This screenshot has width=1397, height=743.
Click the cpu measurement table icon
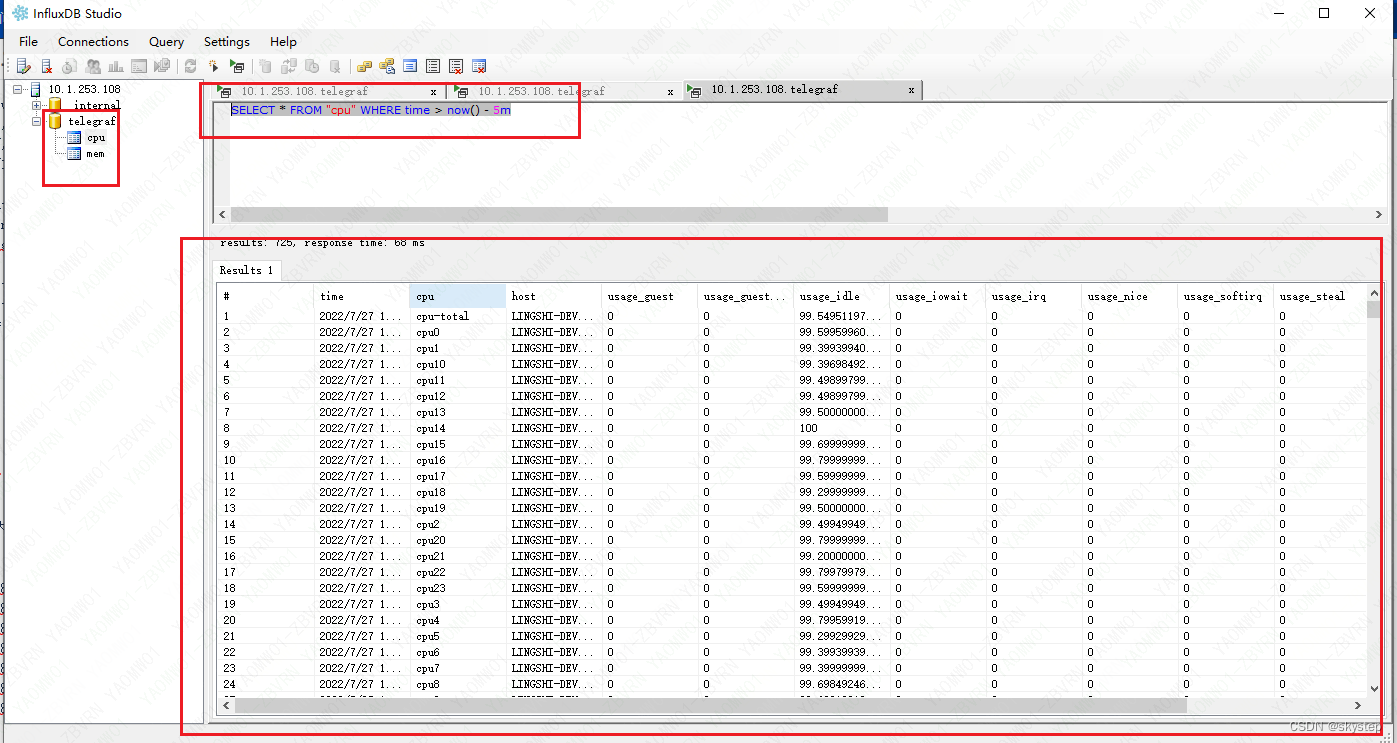pyautogui.click(x=74, y=138)
